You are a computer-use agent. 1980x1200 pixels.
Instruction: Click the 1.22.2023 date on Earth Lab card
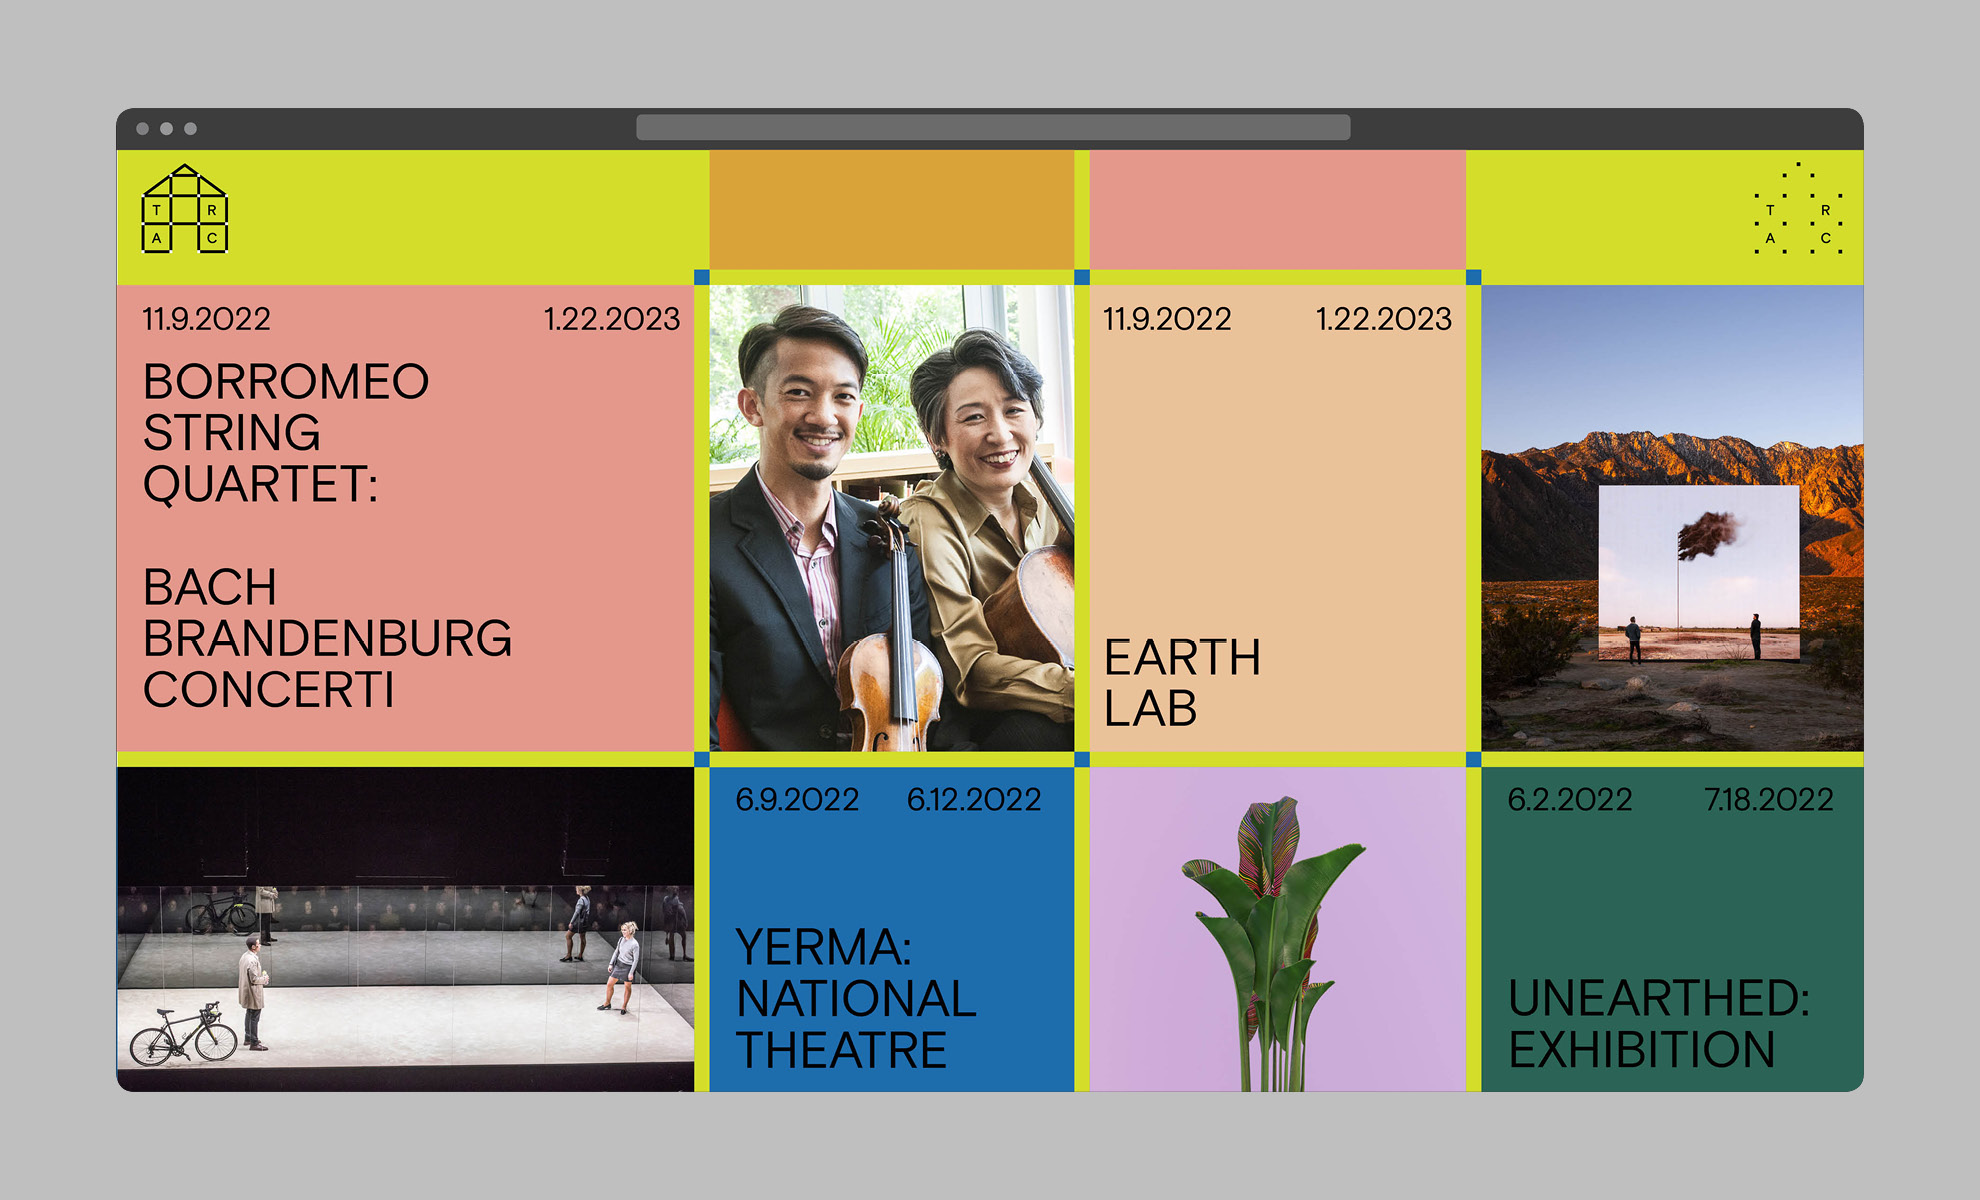[x=1384, y=319]
